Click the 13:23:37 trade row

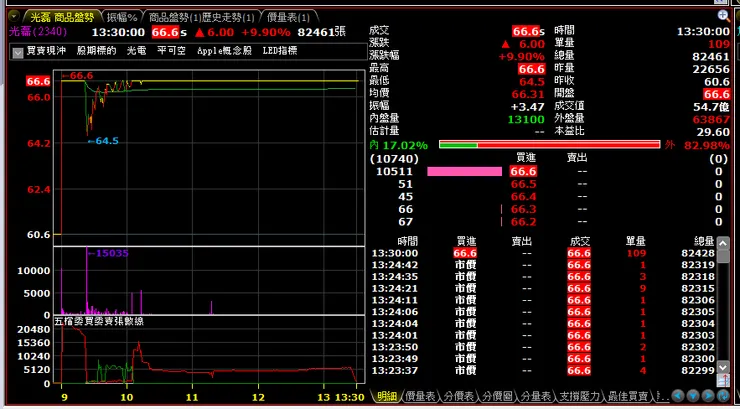544,370
